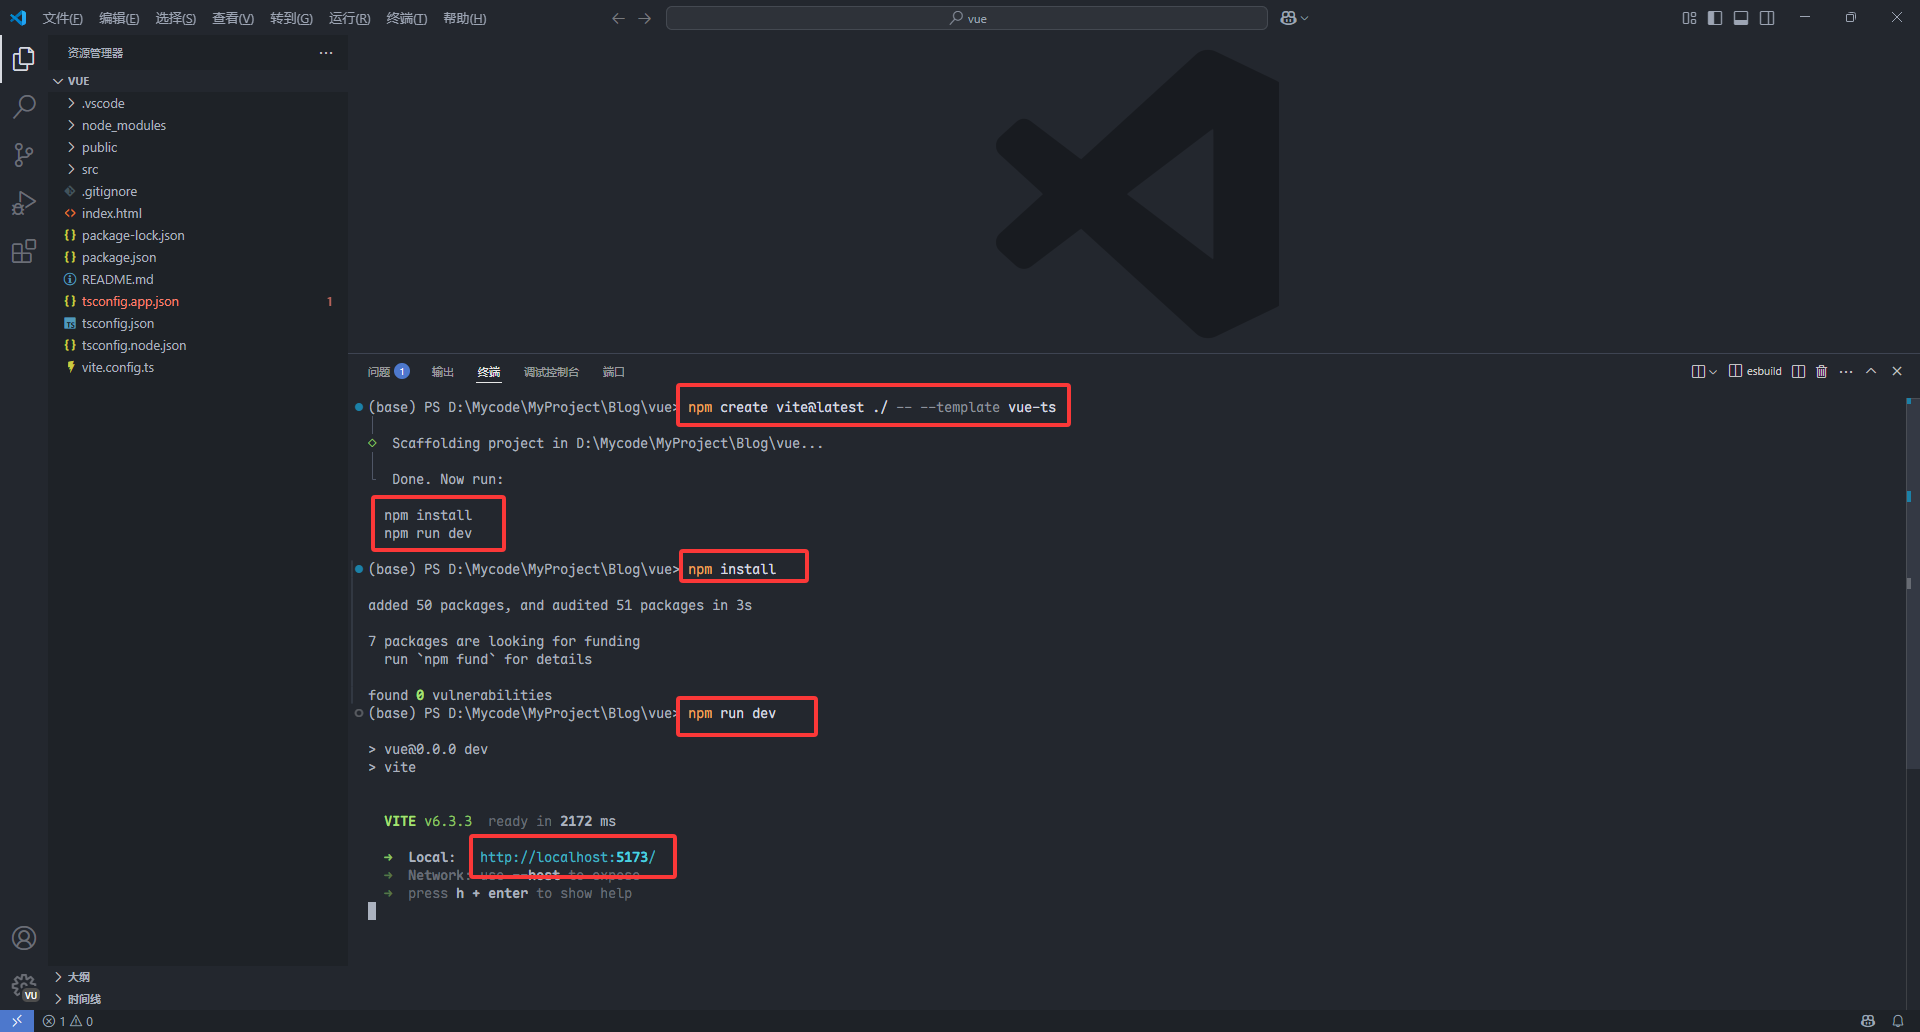Screen dimensions: 1920x1032
Task: Open the localhost:5173 link
Action: (567, 857)
